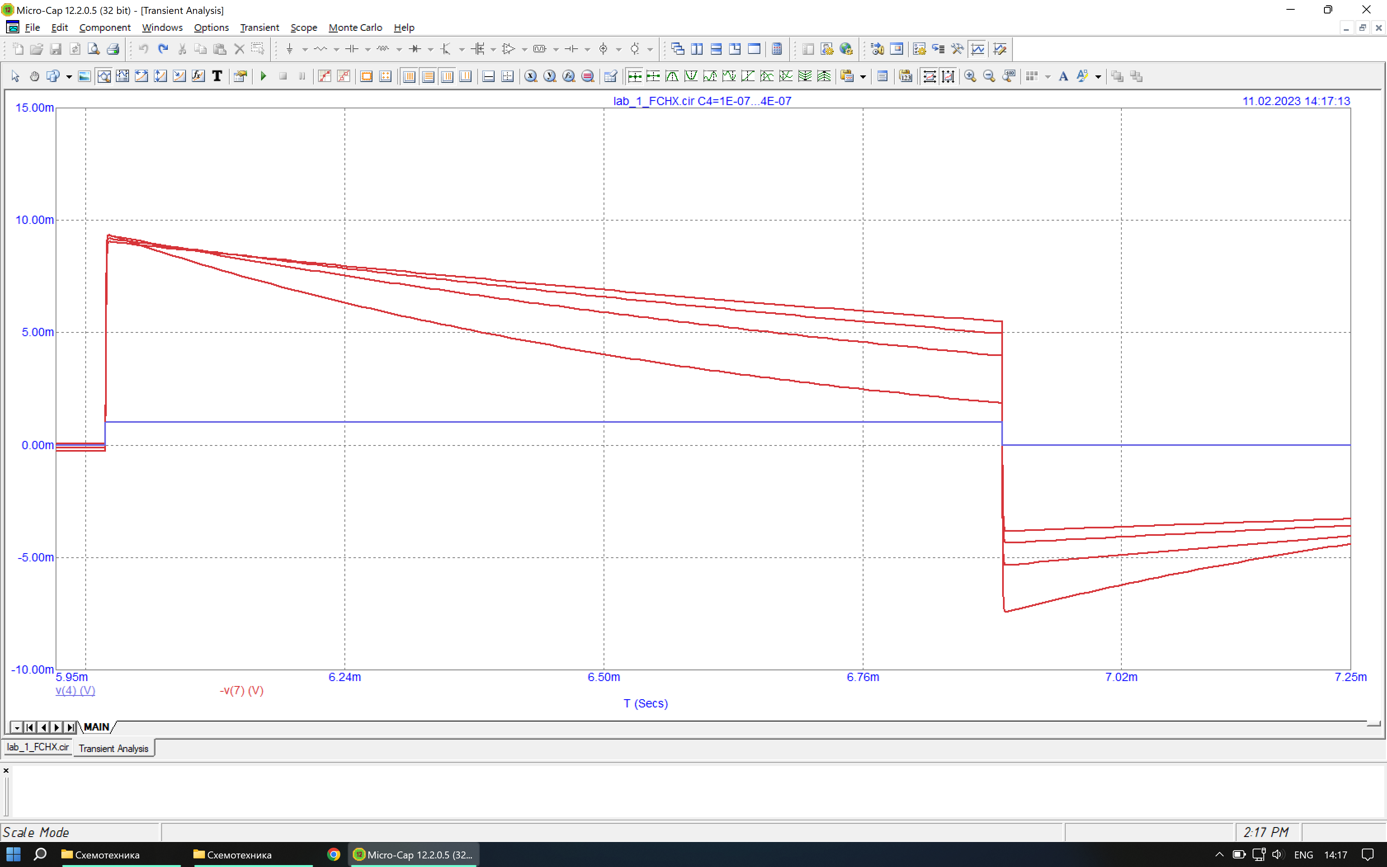Select the Text mode T tool
1387x867 pixels.
point(217,76)
